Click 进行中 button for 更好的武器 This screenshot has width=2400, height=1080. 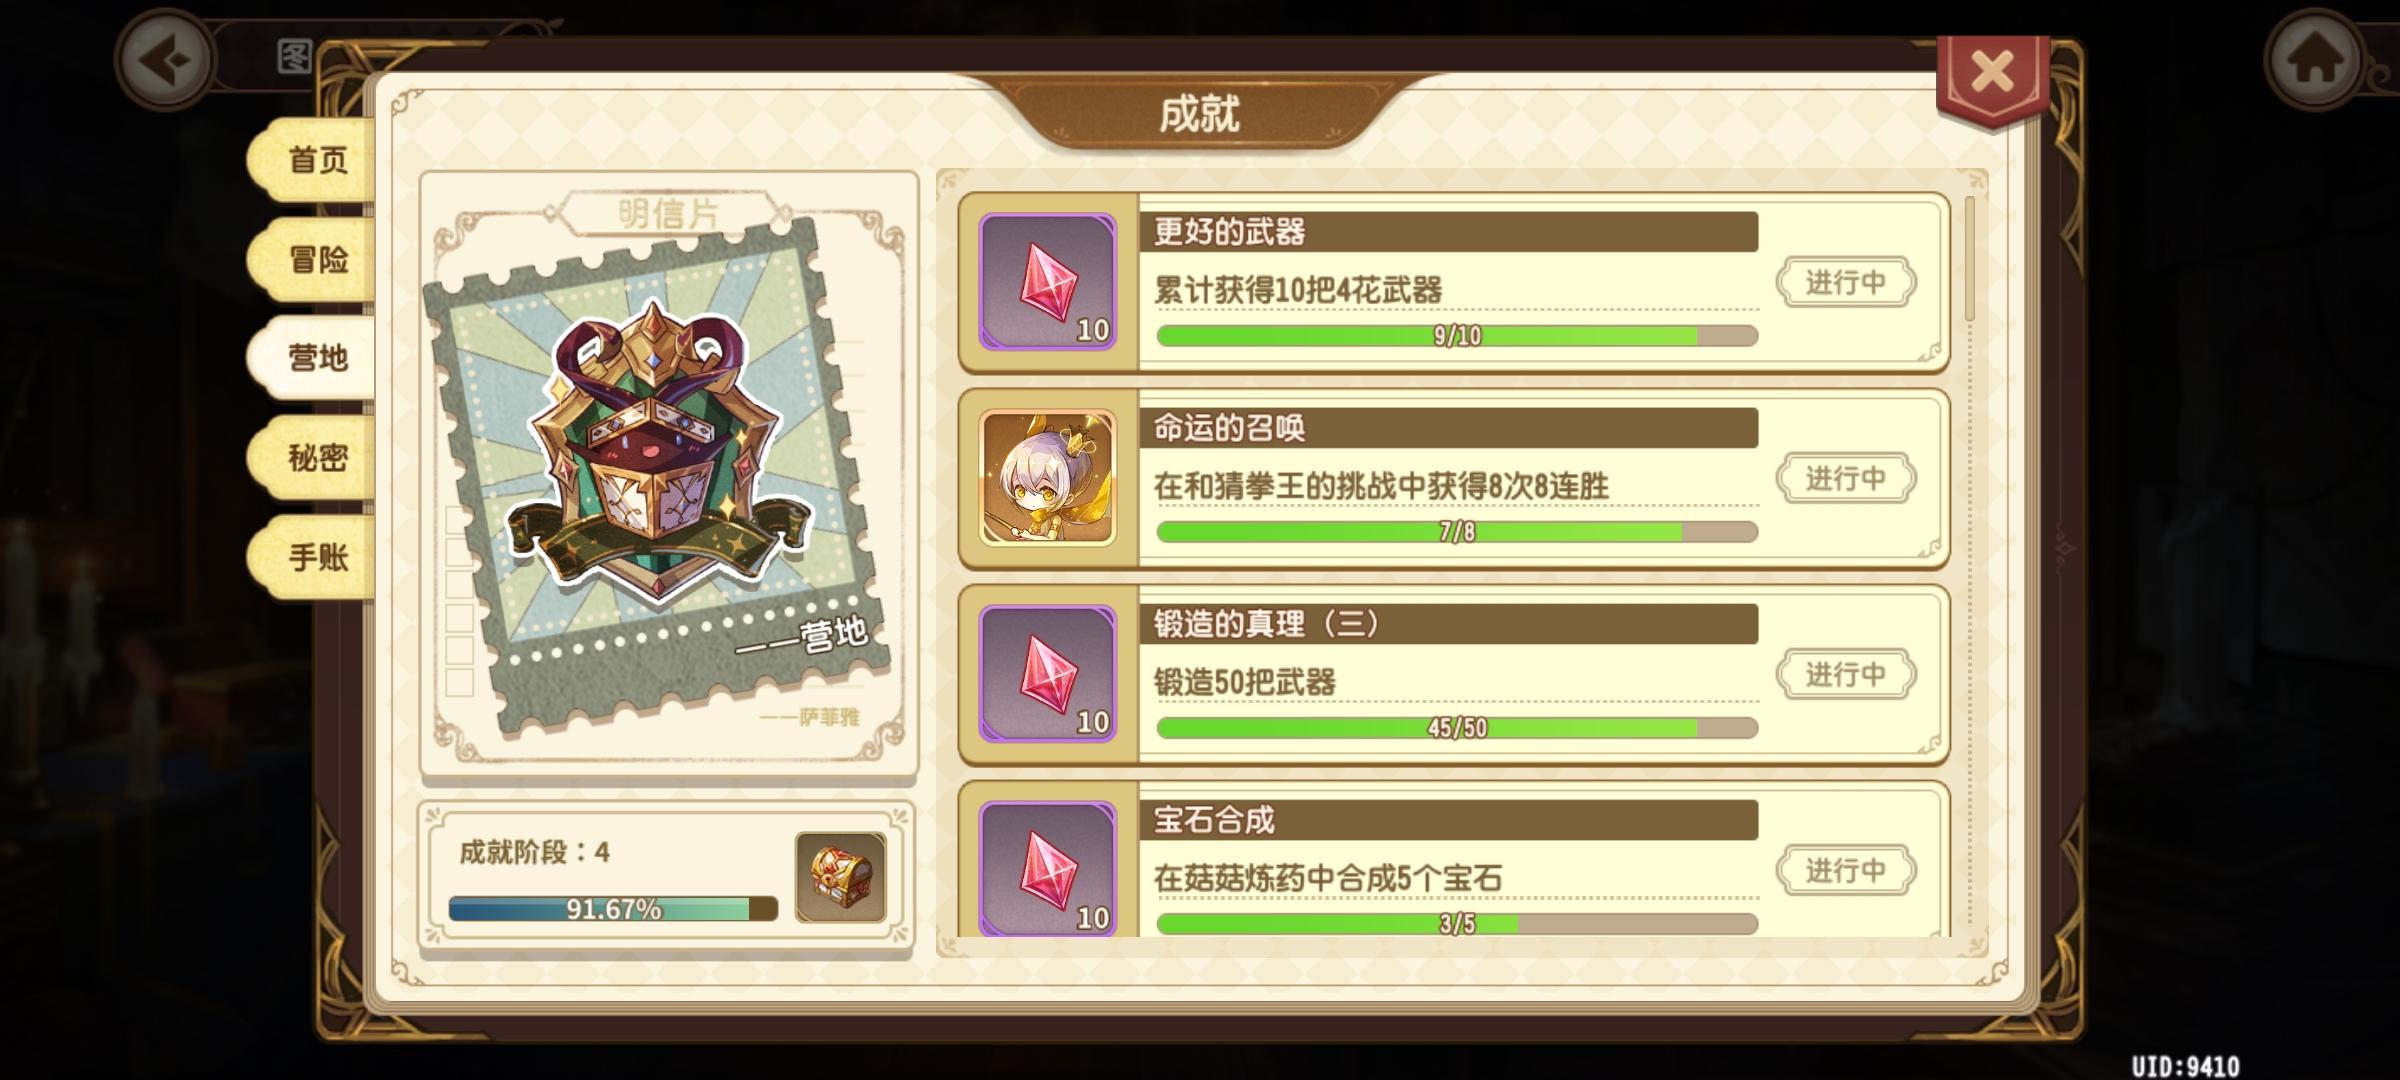click(1846, 283)
